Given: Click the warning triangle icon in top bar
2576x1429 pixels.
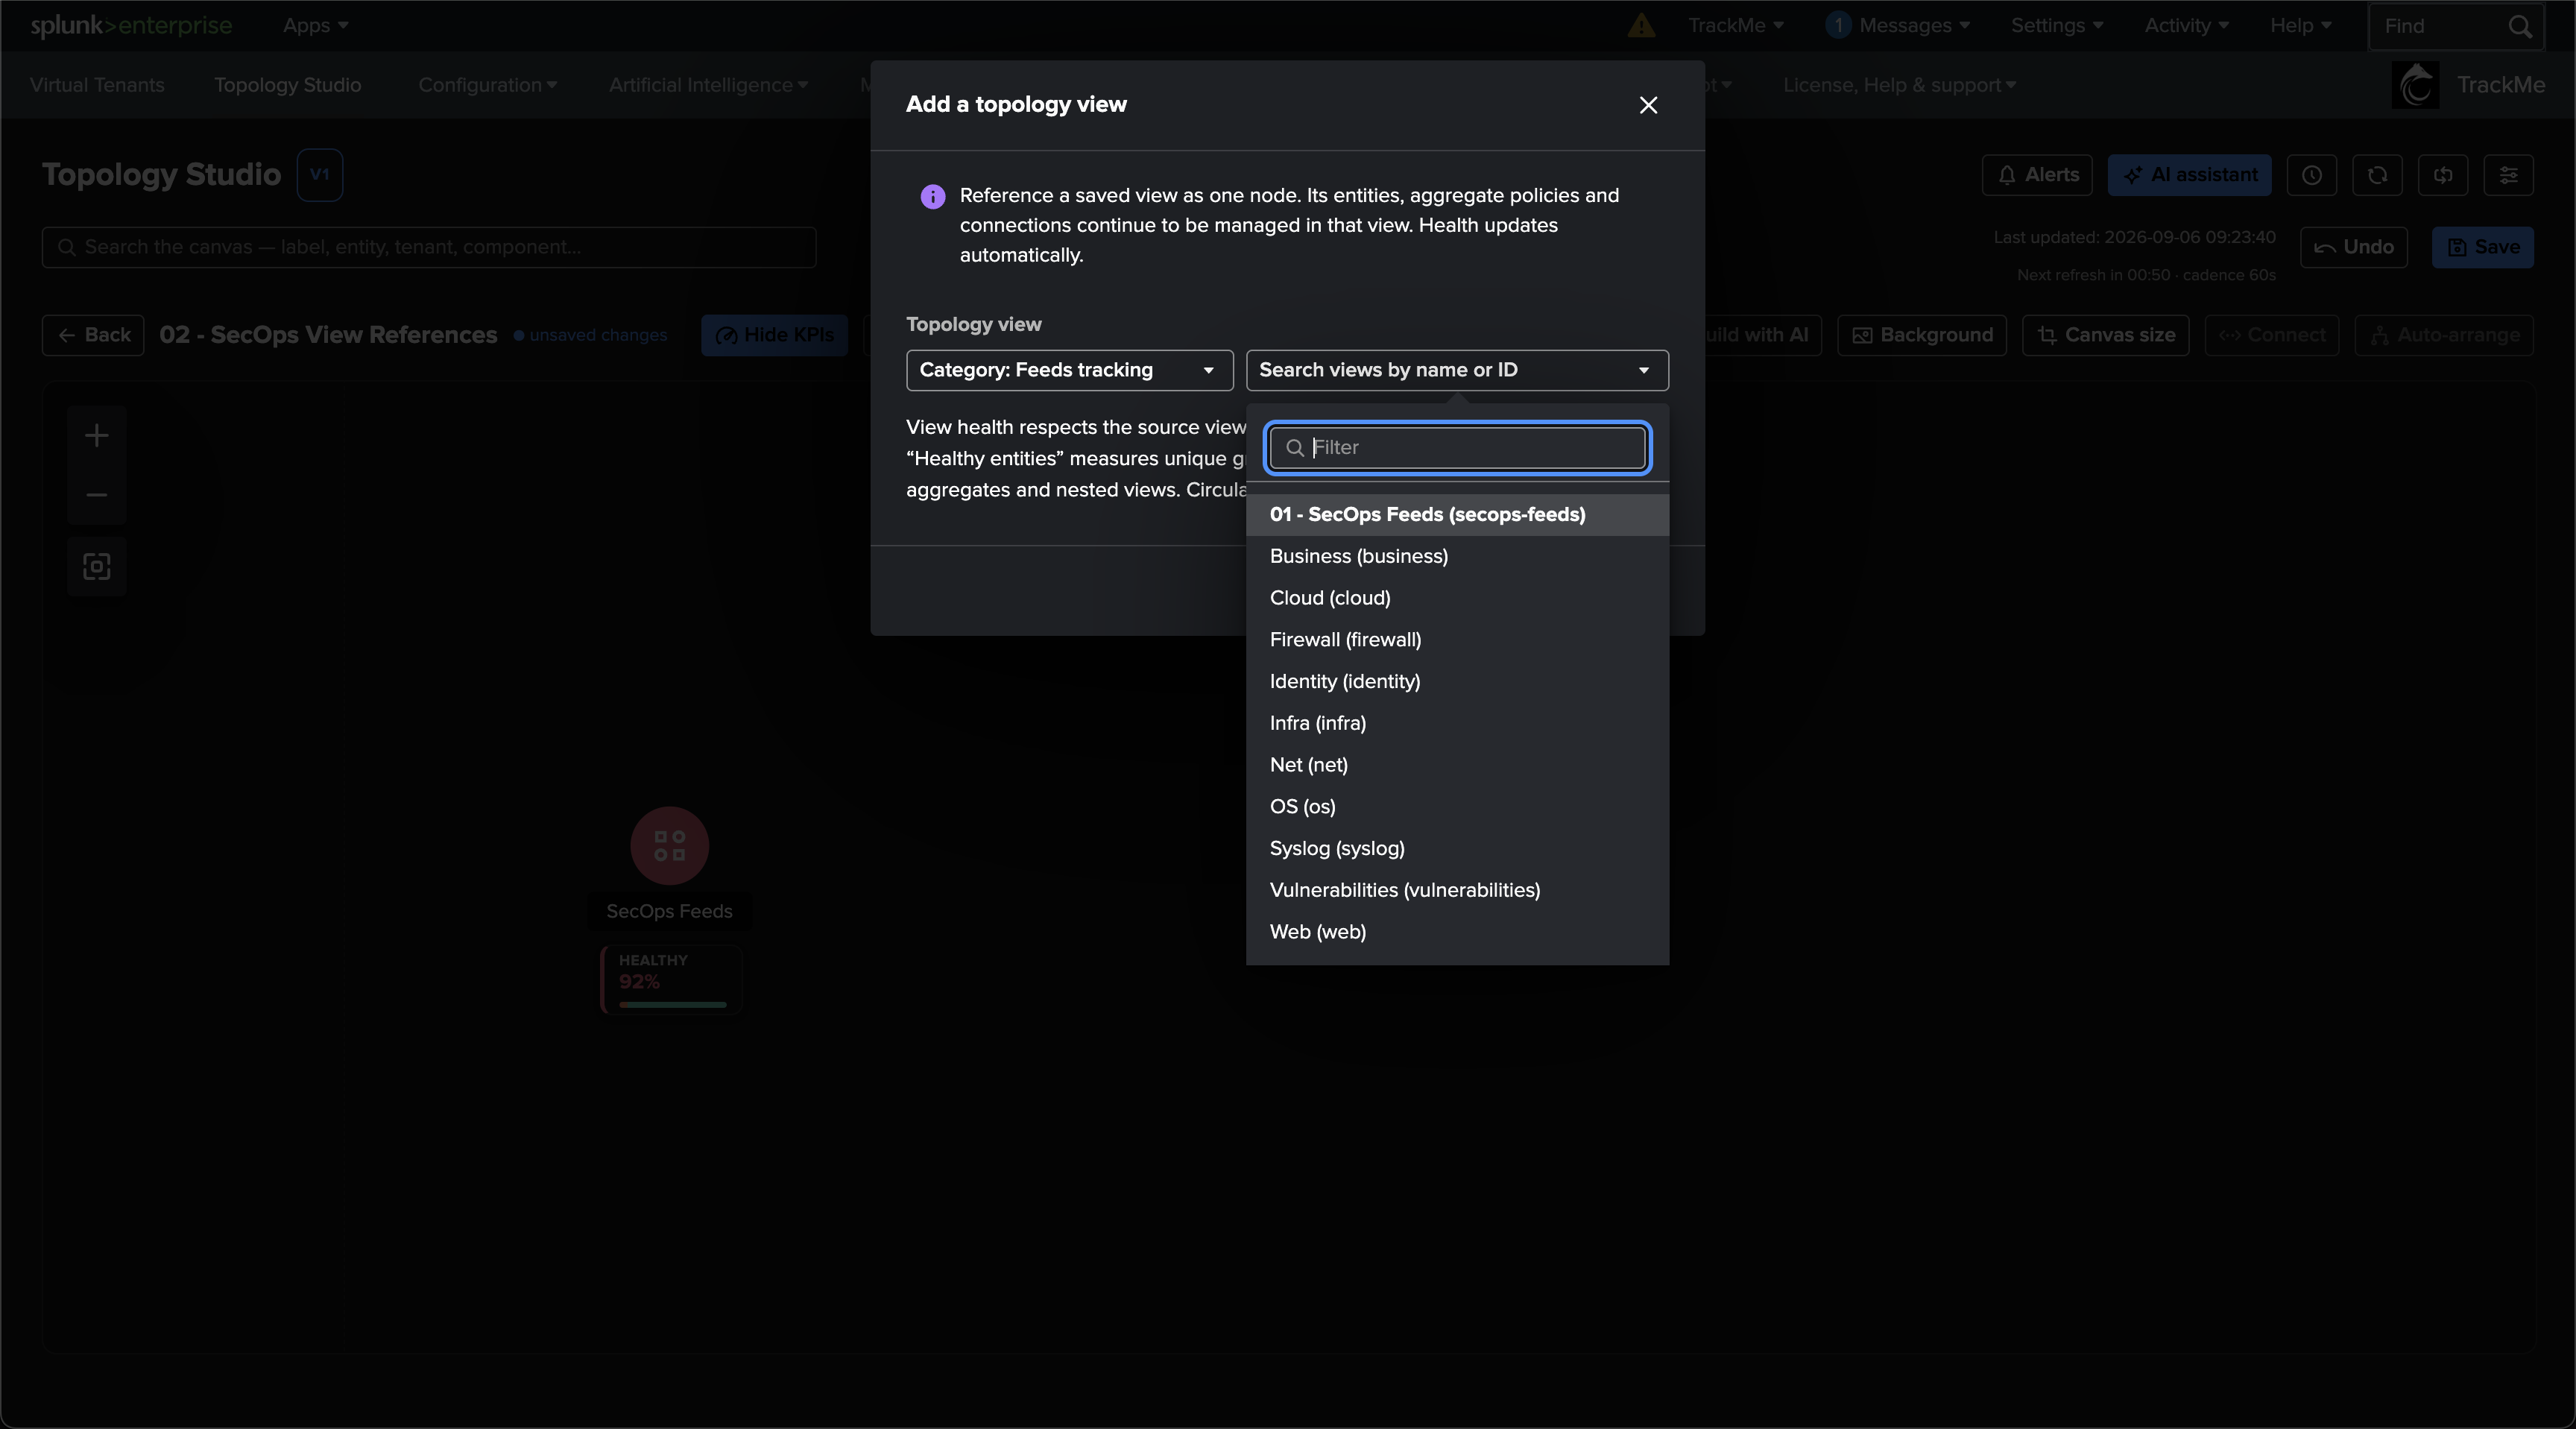Looking at the screenshot, I should click(1640, 26).
